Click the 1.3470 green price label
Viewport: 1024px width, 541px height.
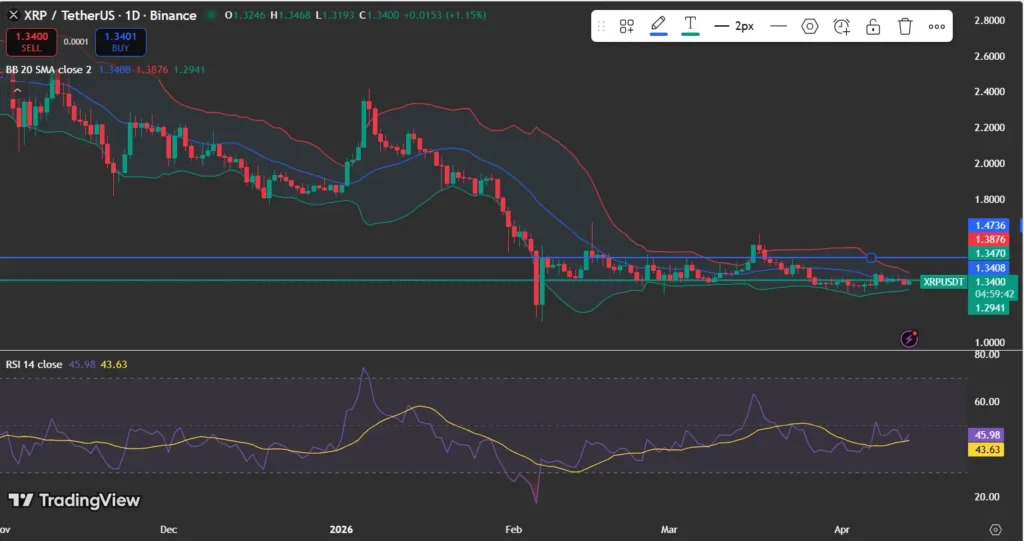coord(990,254)
